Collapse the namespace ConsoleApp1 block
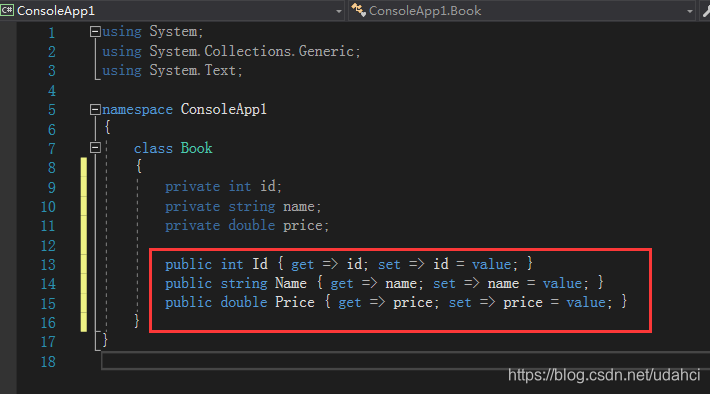The image size is (710, 394). point(95,109)
